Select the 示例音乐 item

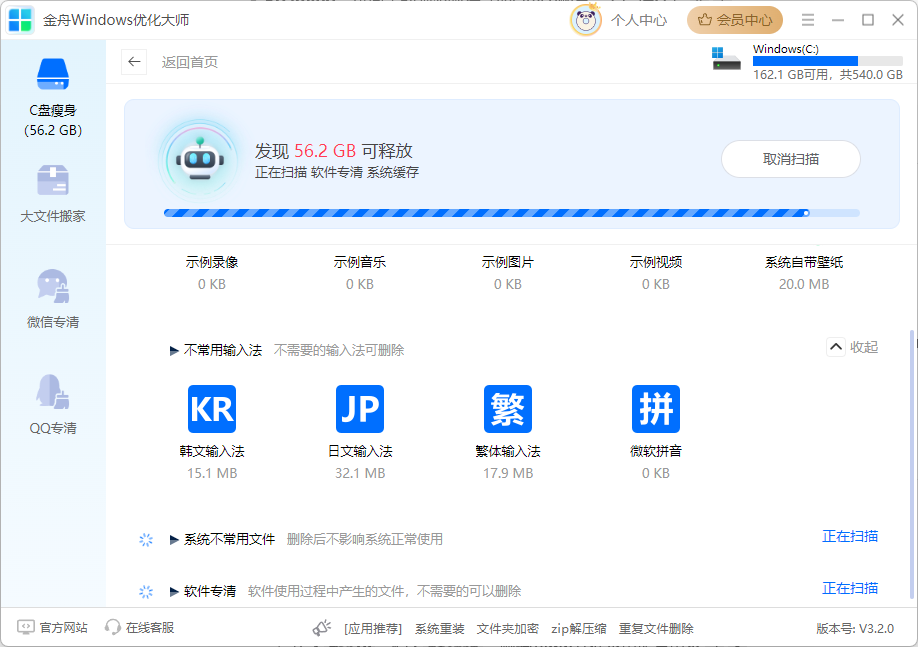(x=359, y=272)
